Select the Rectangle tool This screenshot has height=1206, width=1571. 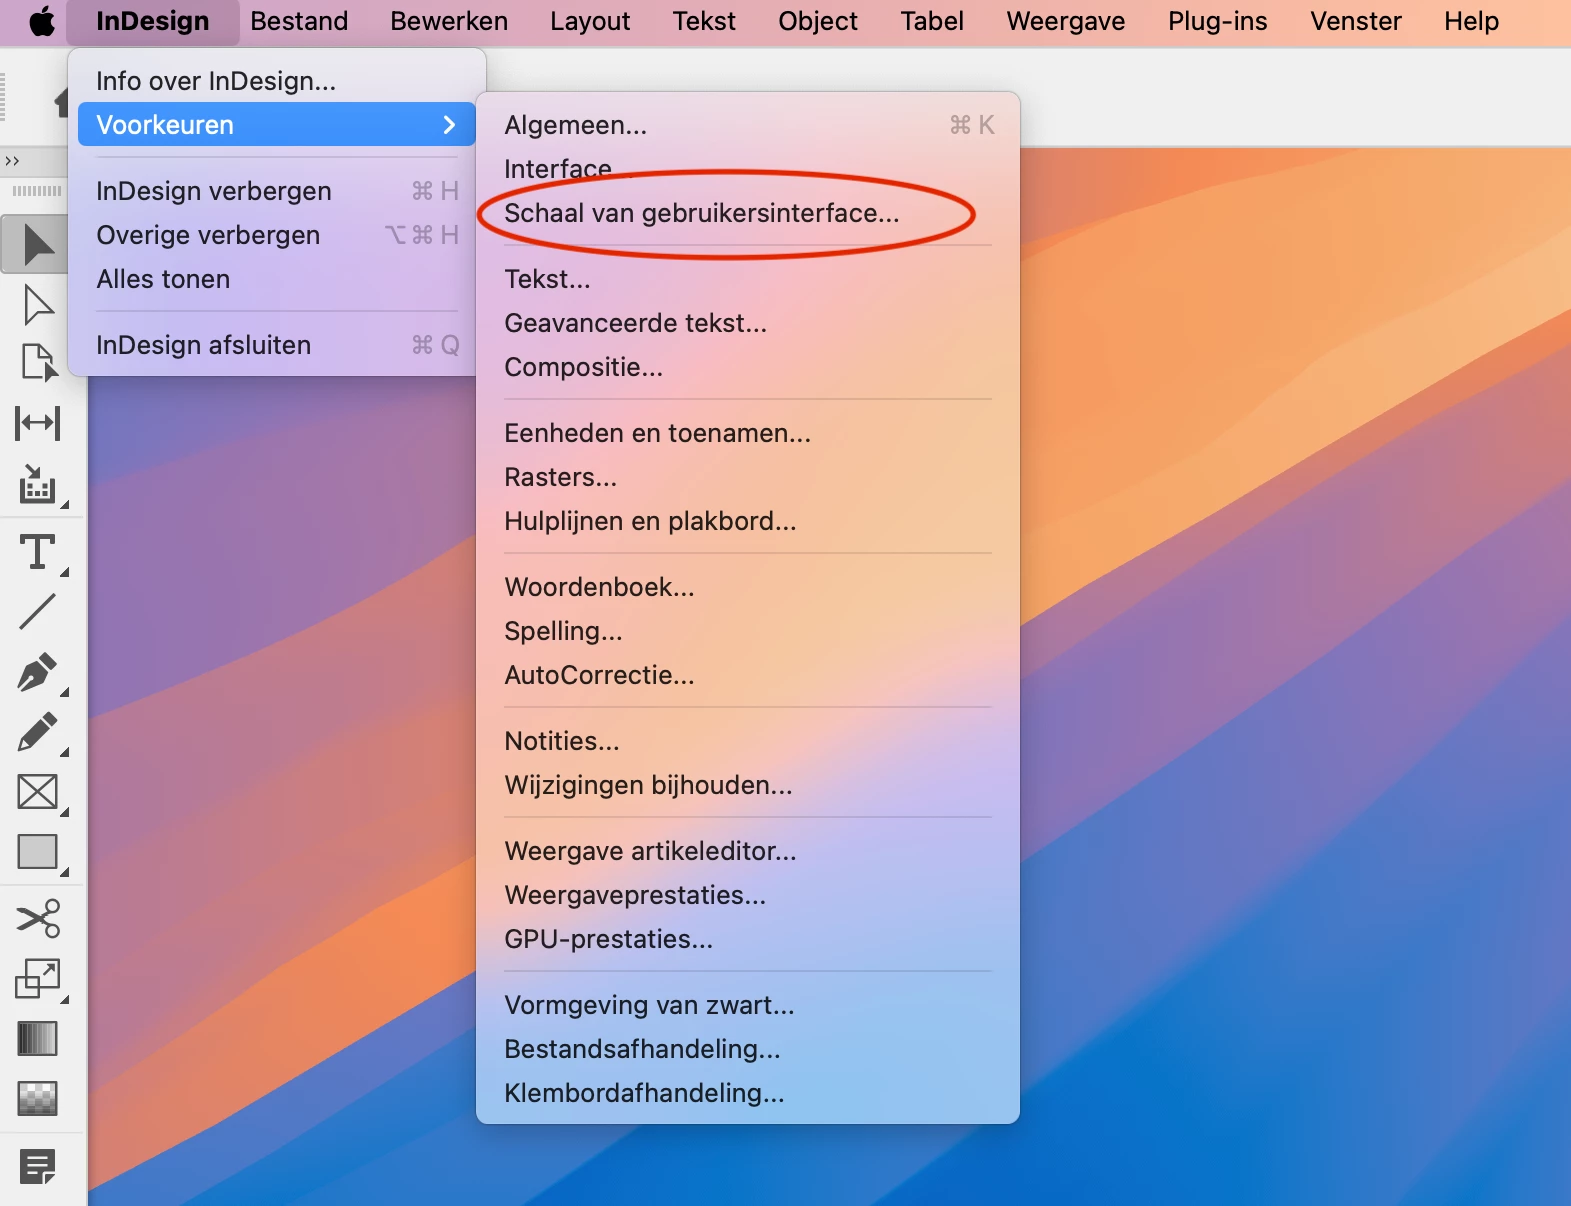pos(39,853)
